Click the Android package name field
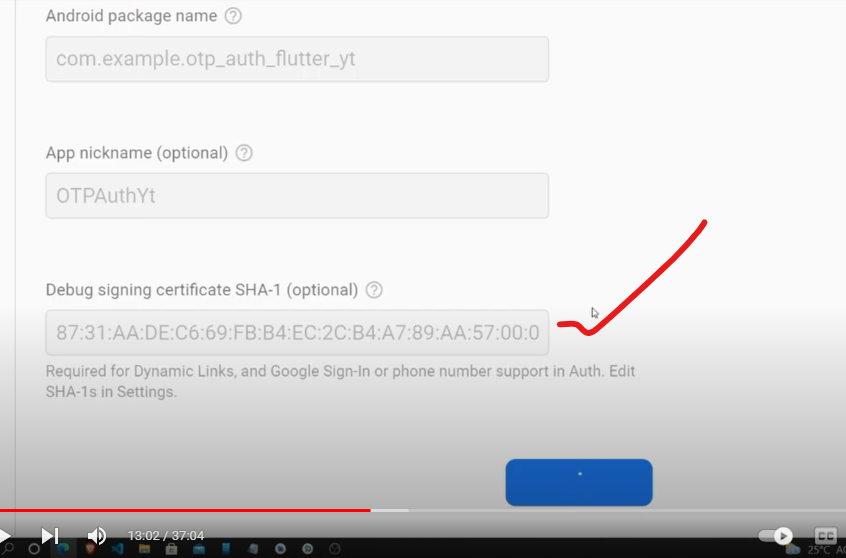Viewport: 846px width, 558px height. (x=296, y=59)
